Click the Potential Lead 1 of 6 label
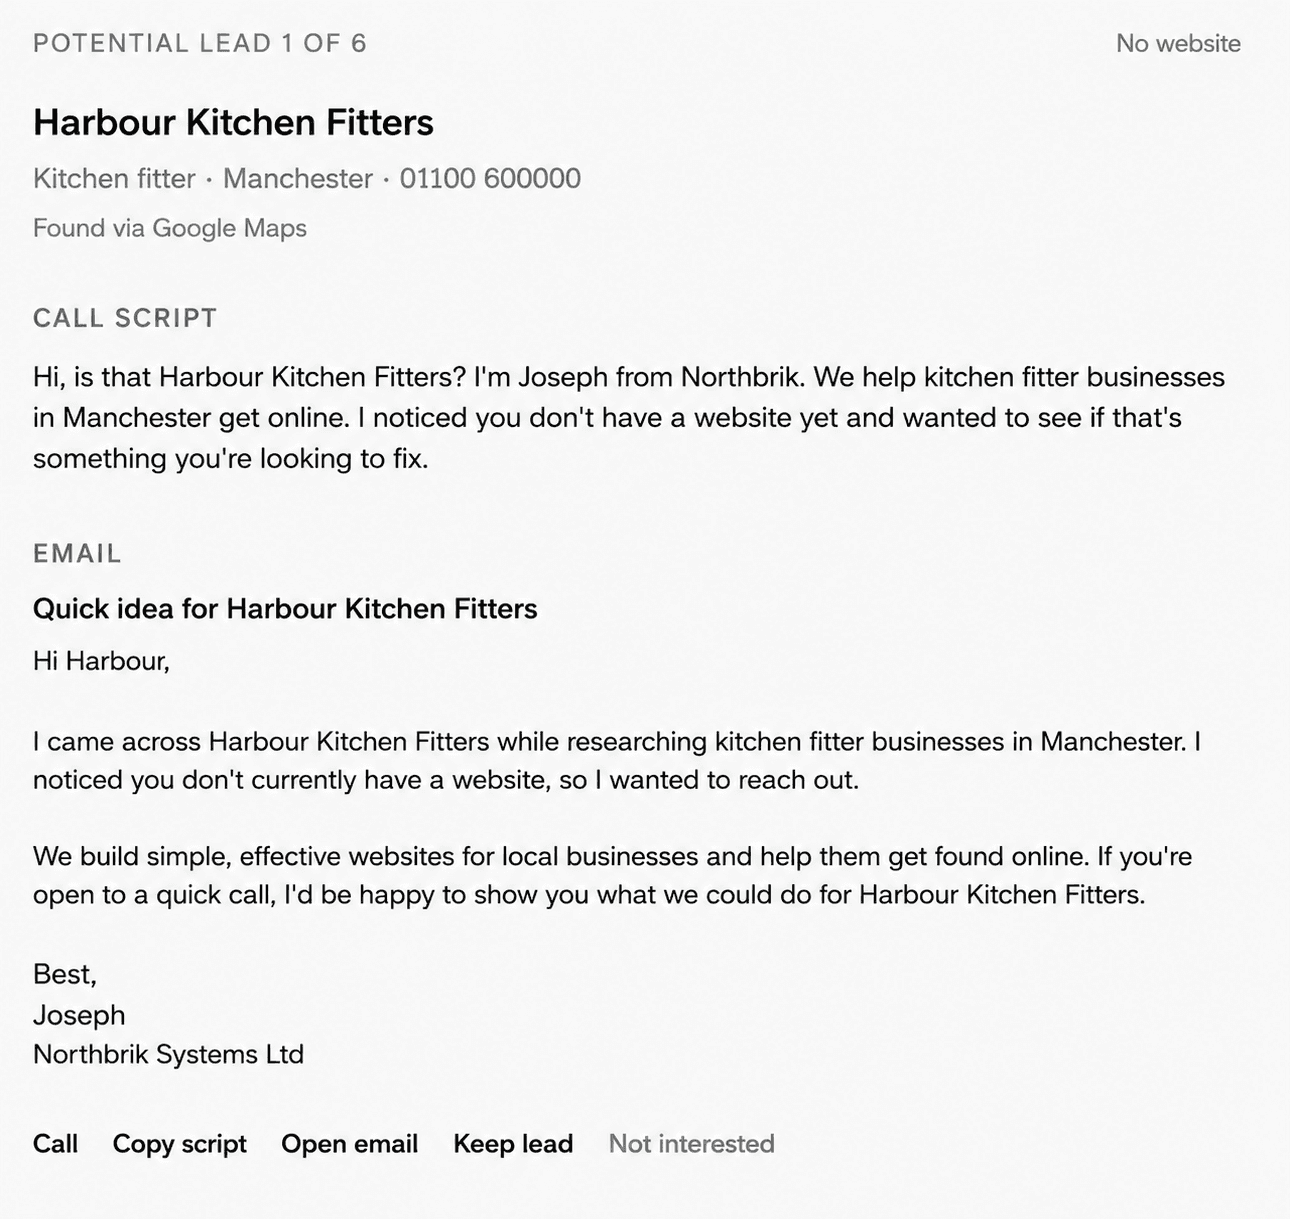1290x1219 pixels. pos(200,43)
